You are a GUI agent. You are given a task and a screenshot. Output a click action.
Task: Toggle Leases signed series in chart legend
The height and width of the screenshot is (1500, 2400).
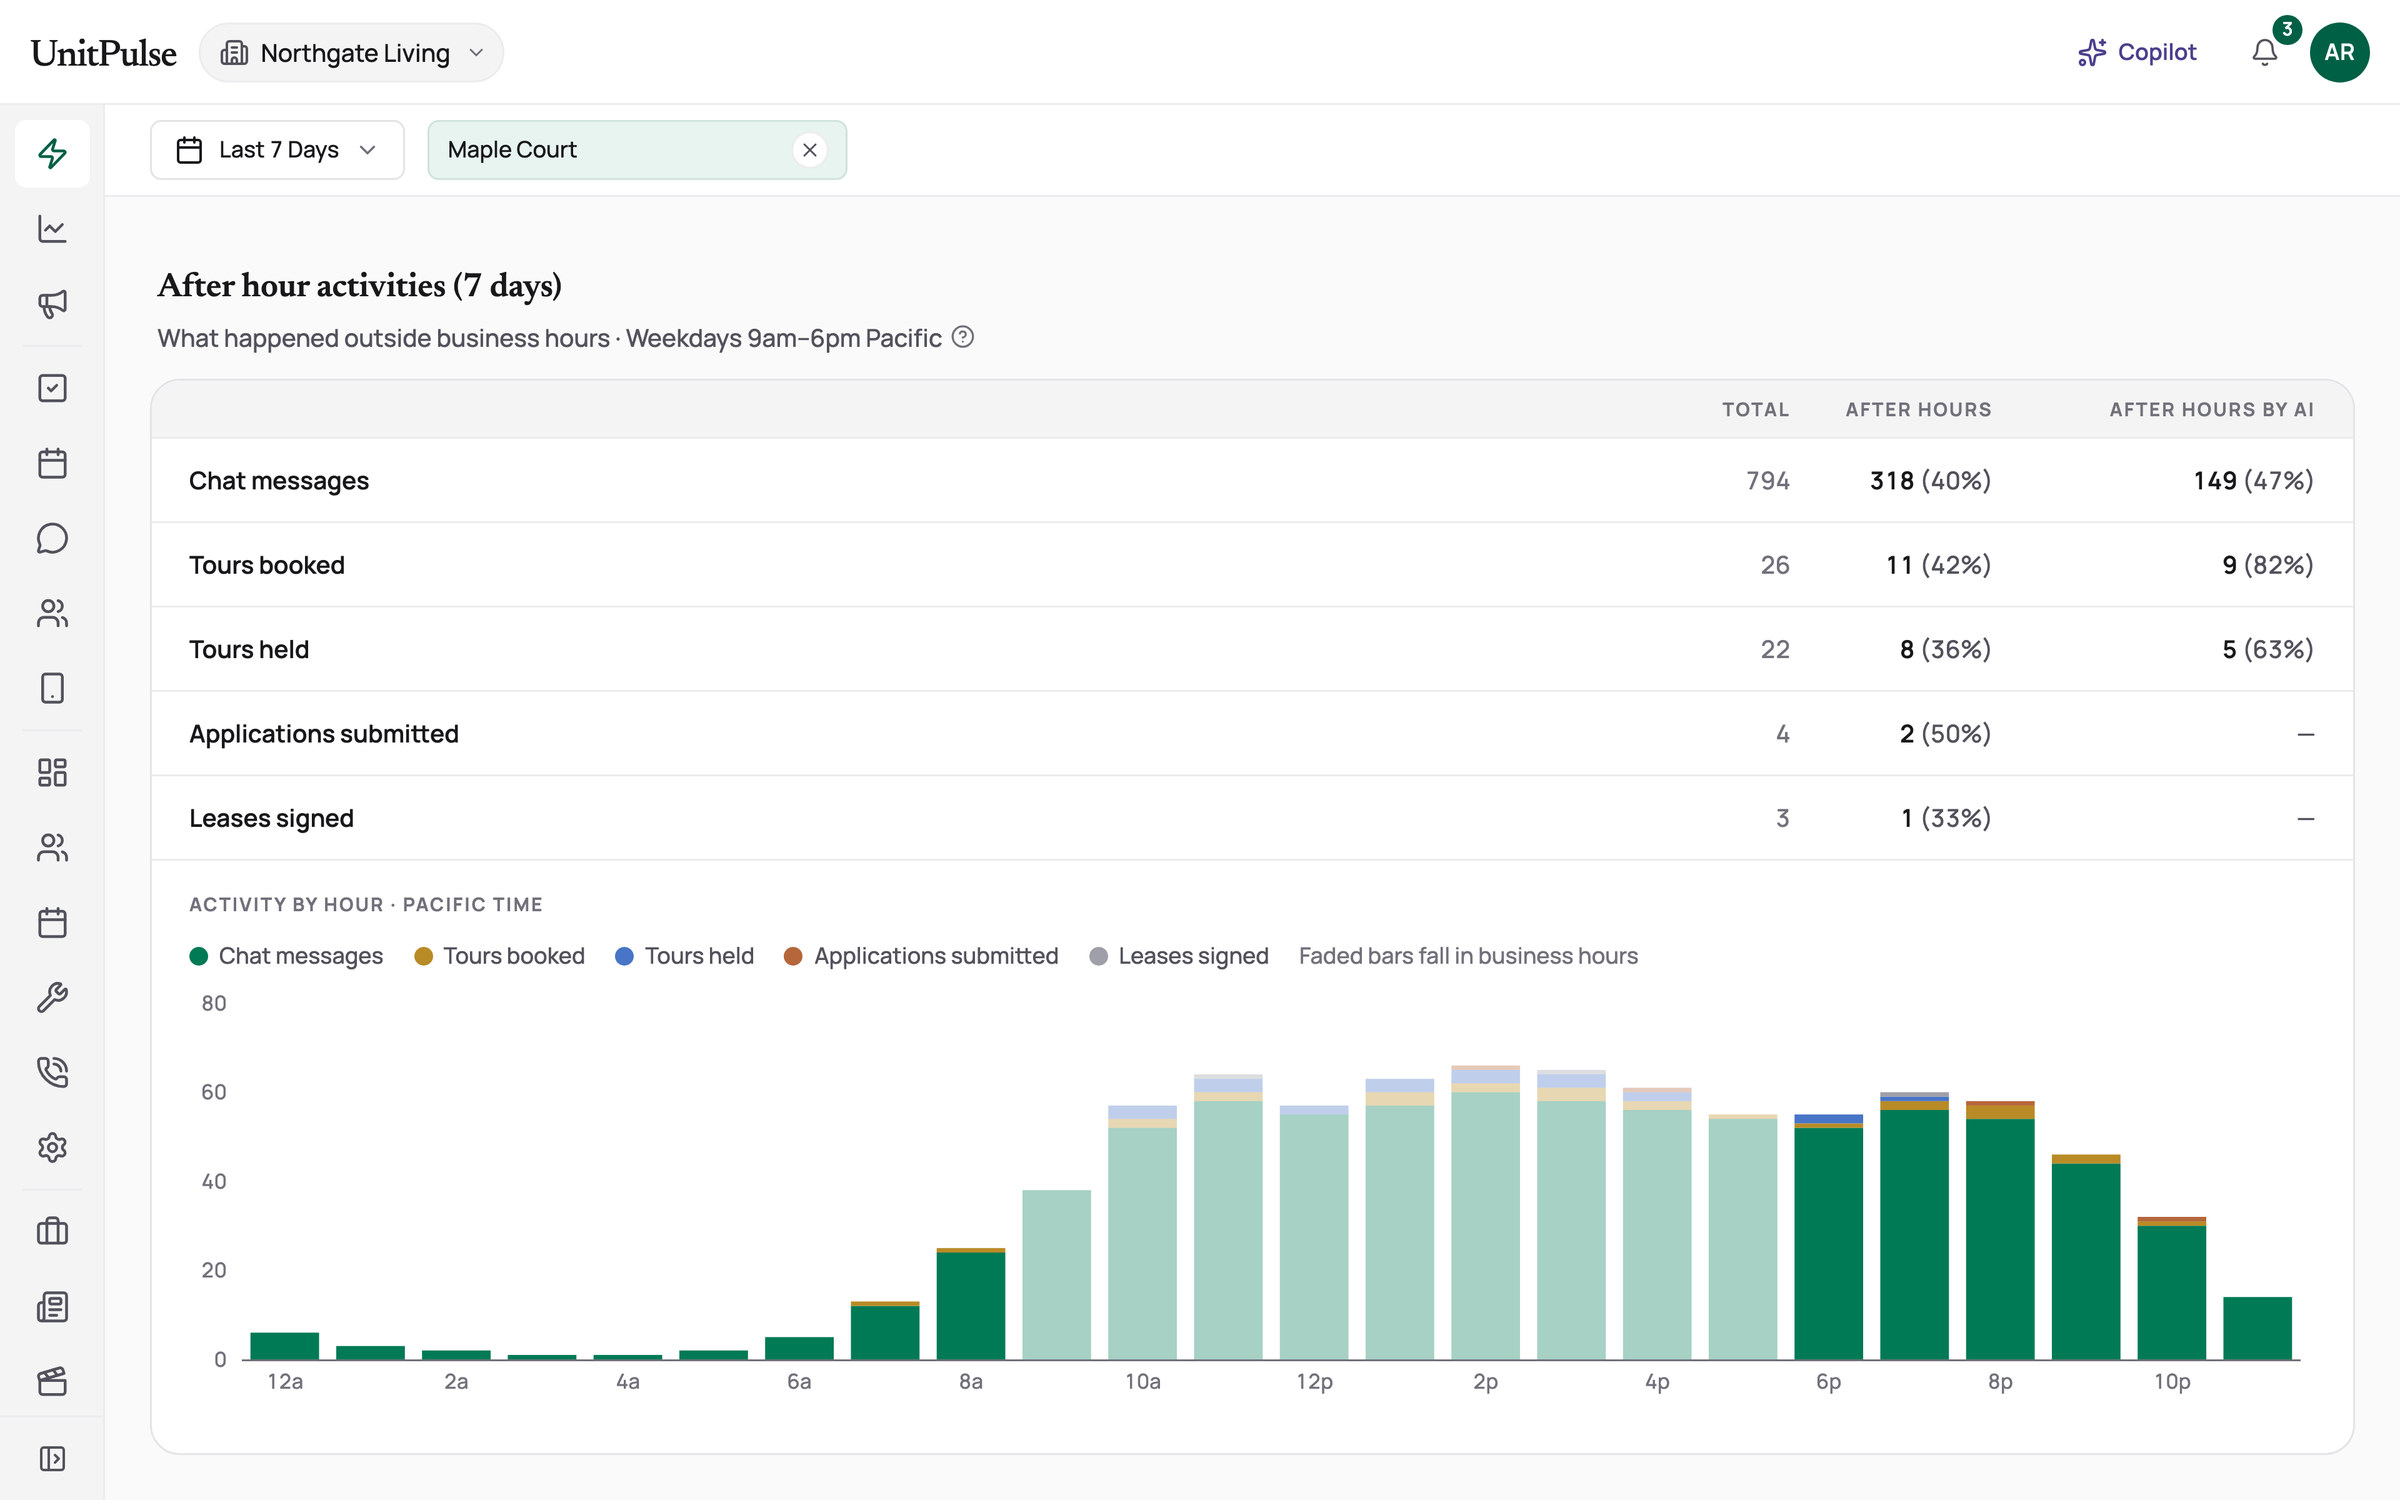pos(1179,956)
